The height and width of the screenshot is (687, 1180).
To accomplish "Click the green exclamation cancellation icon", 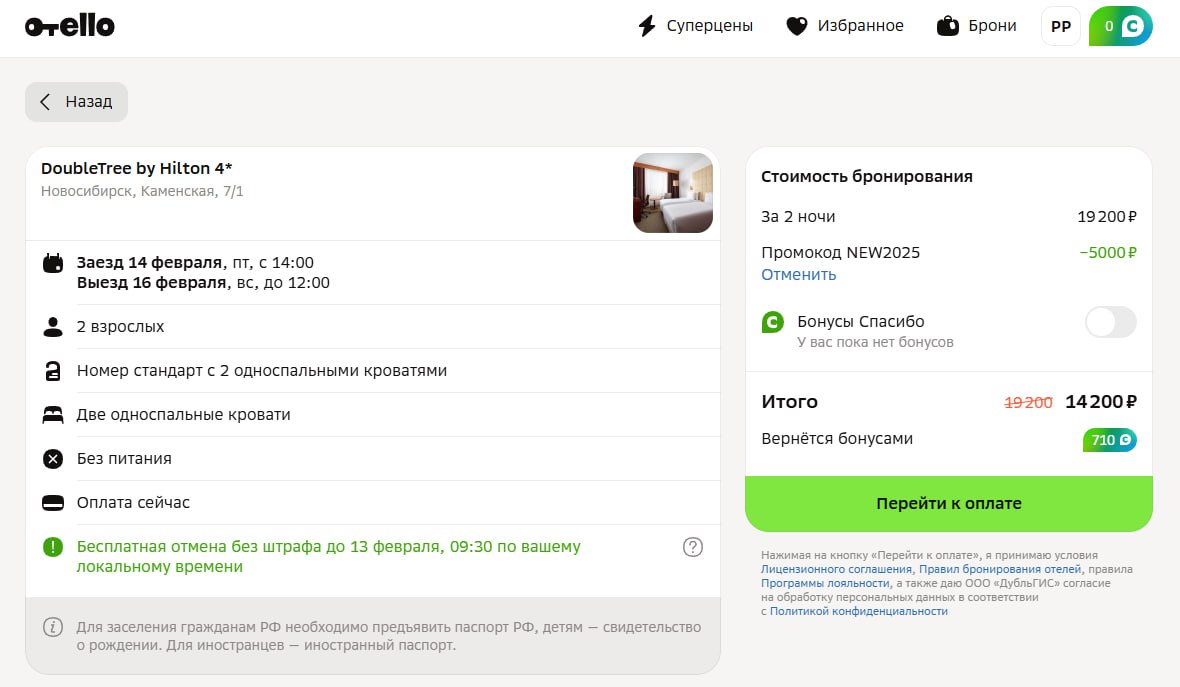I will click(53, 547).
